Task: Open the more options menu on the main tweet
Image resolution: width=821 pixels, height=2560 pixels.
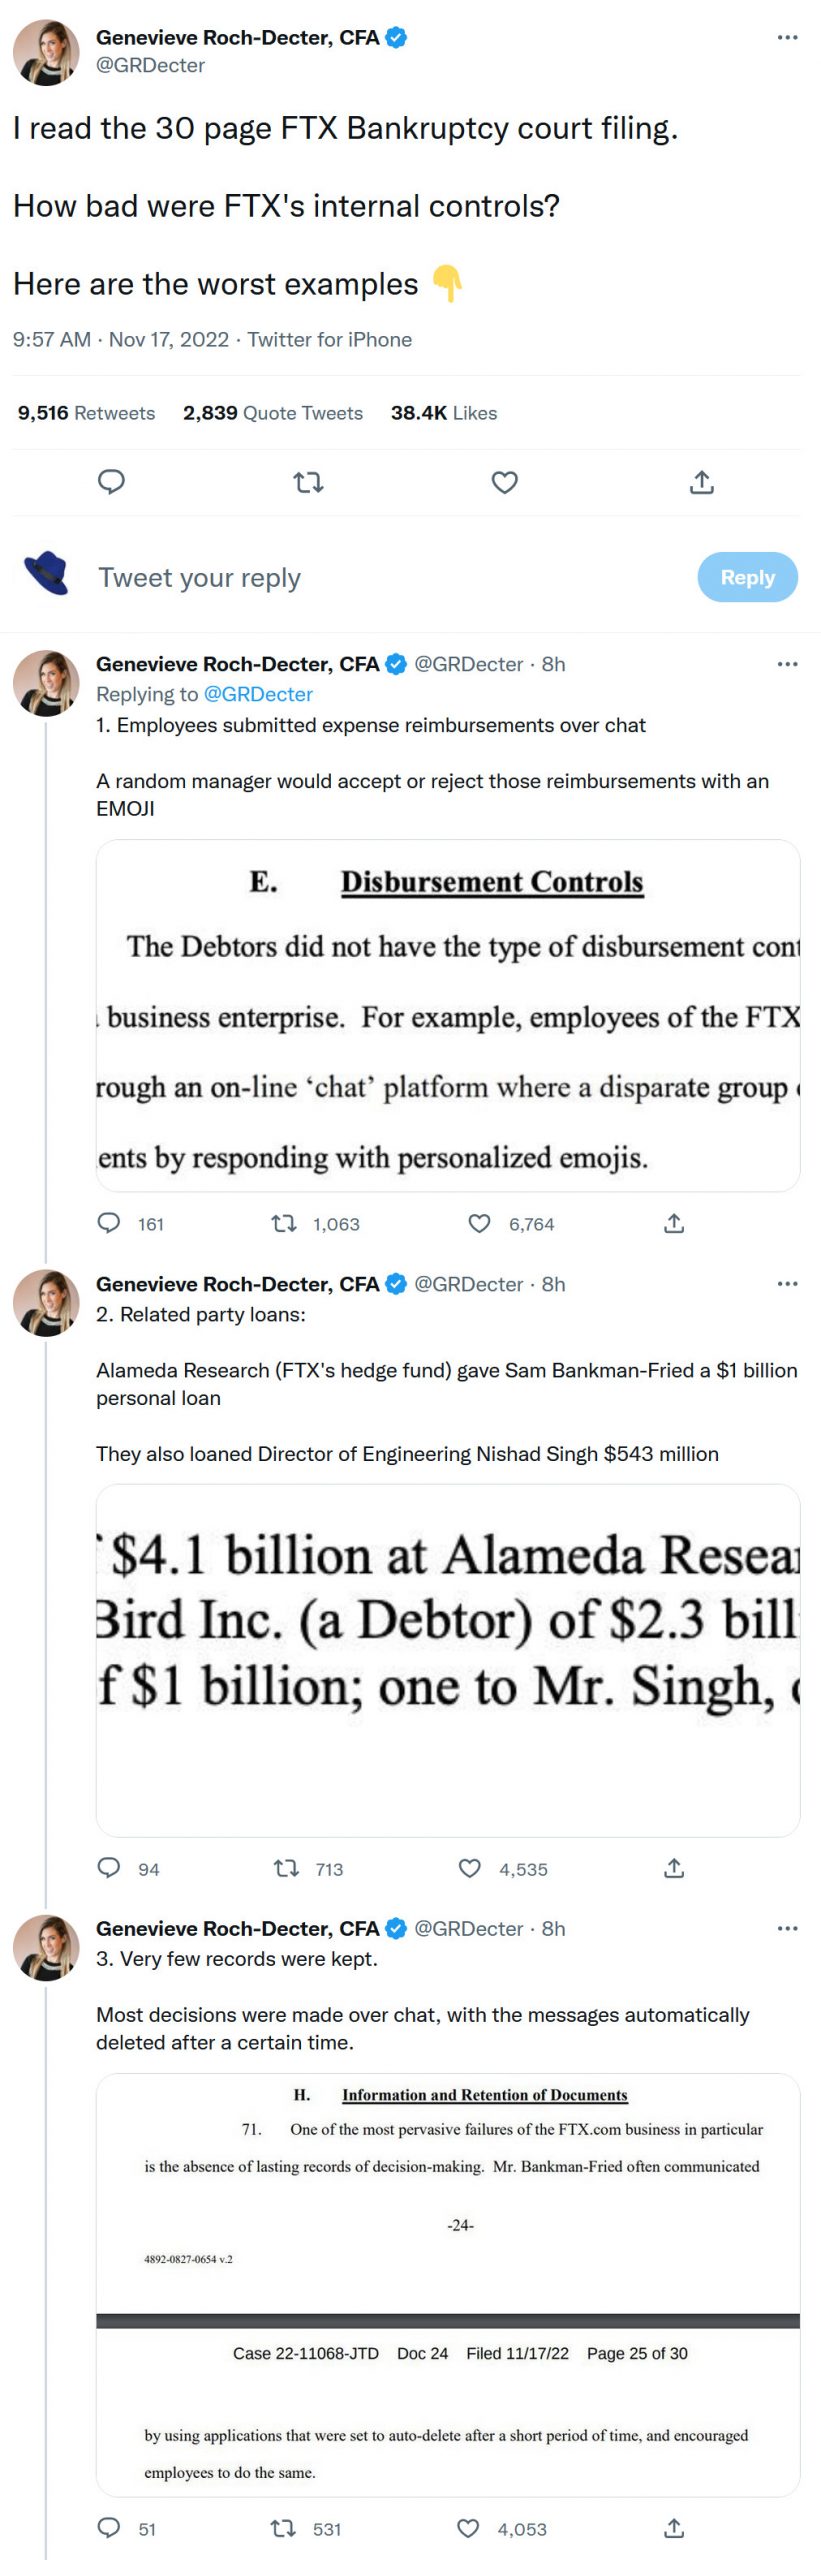Action: (787, 38)
